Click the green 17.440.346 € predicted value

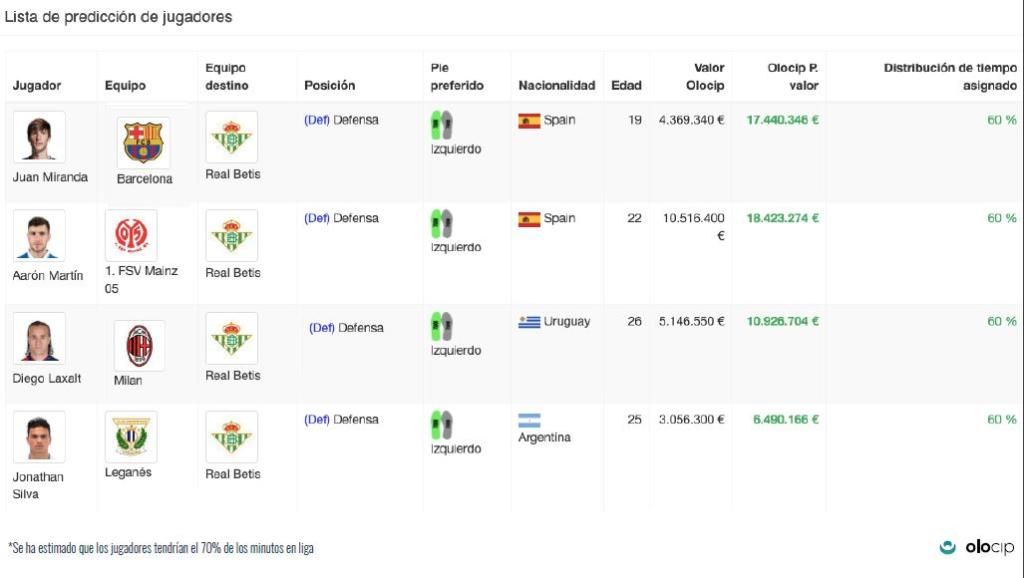(x=782, y=120)
